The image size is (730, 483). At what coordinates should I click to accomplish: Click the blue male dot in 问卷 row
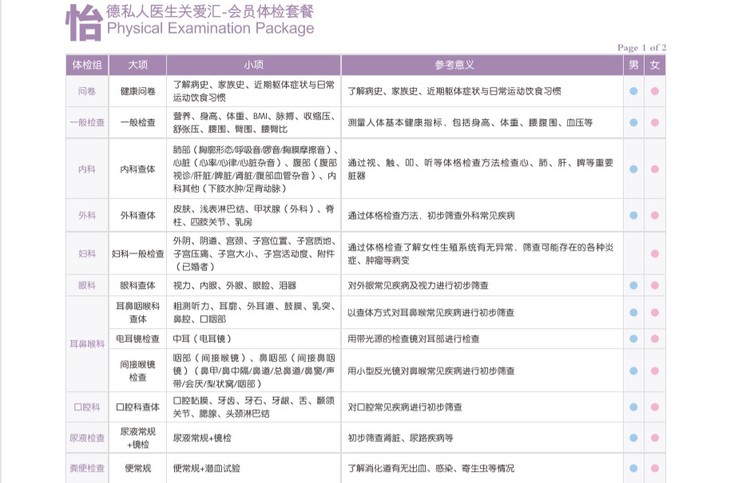[633, 91]
